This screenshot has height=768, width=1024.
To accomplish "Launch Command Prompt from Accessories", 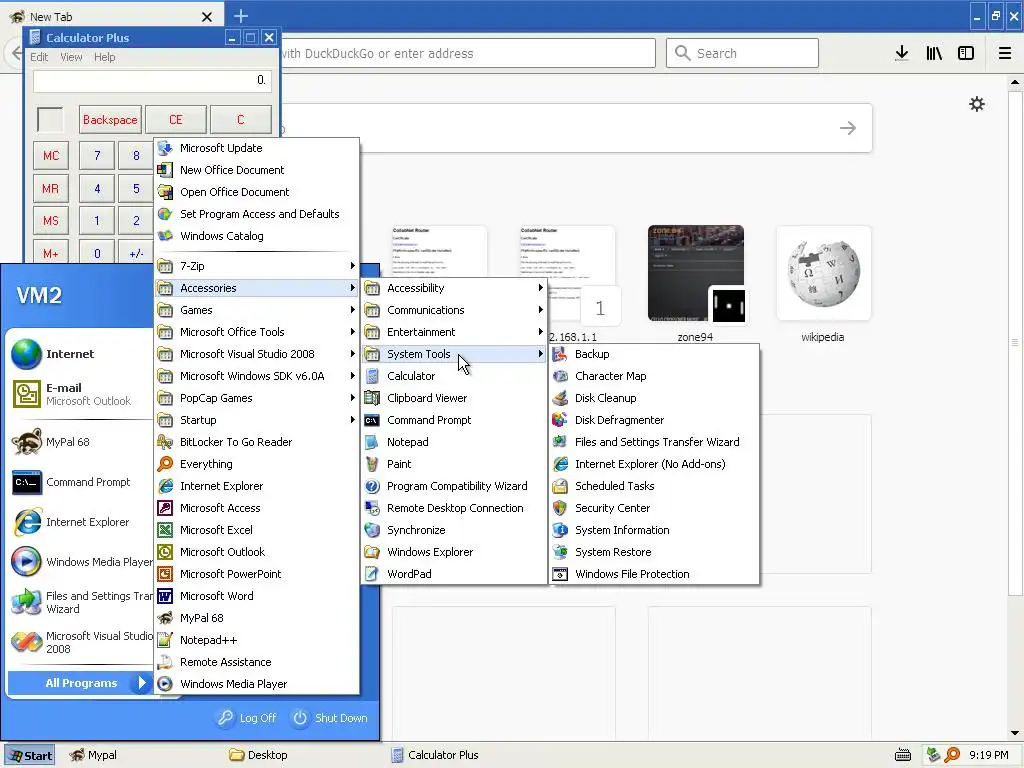I will tap(455, 420).
